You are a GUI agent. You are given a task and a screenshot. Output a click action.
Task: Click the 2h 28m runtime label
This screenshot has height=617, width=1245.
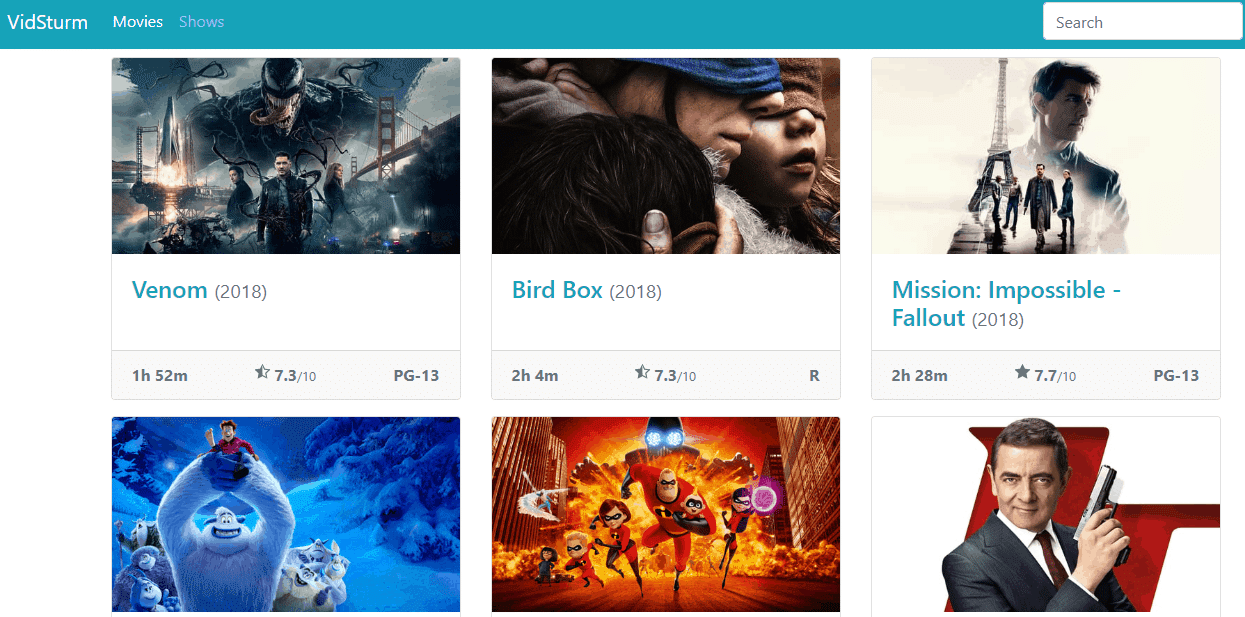tap(920, 376)
